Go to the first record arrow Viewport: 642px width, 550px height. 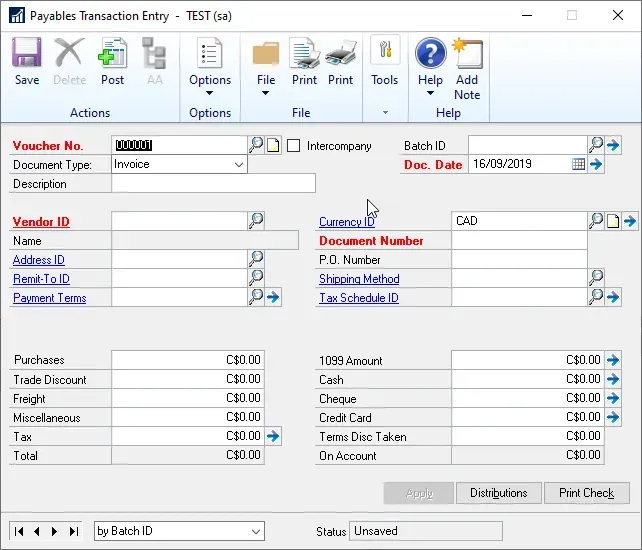tap(19, 531)
